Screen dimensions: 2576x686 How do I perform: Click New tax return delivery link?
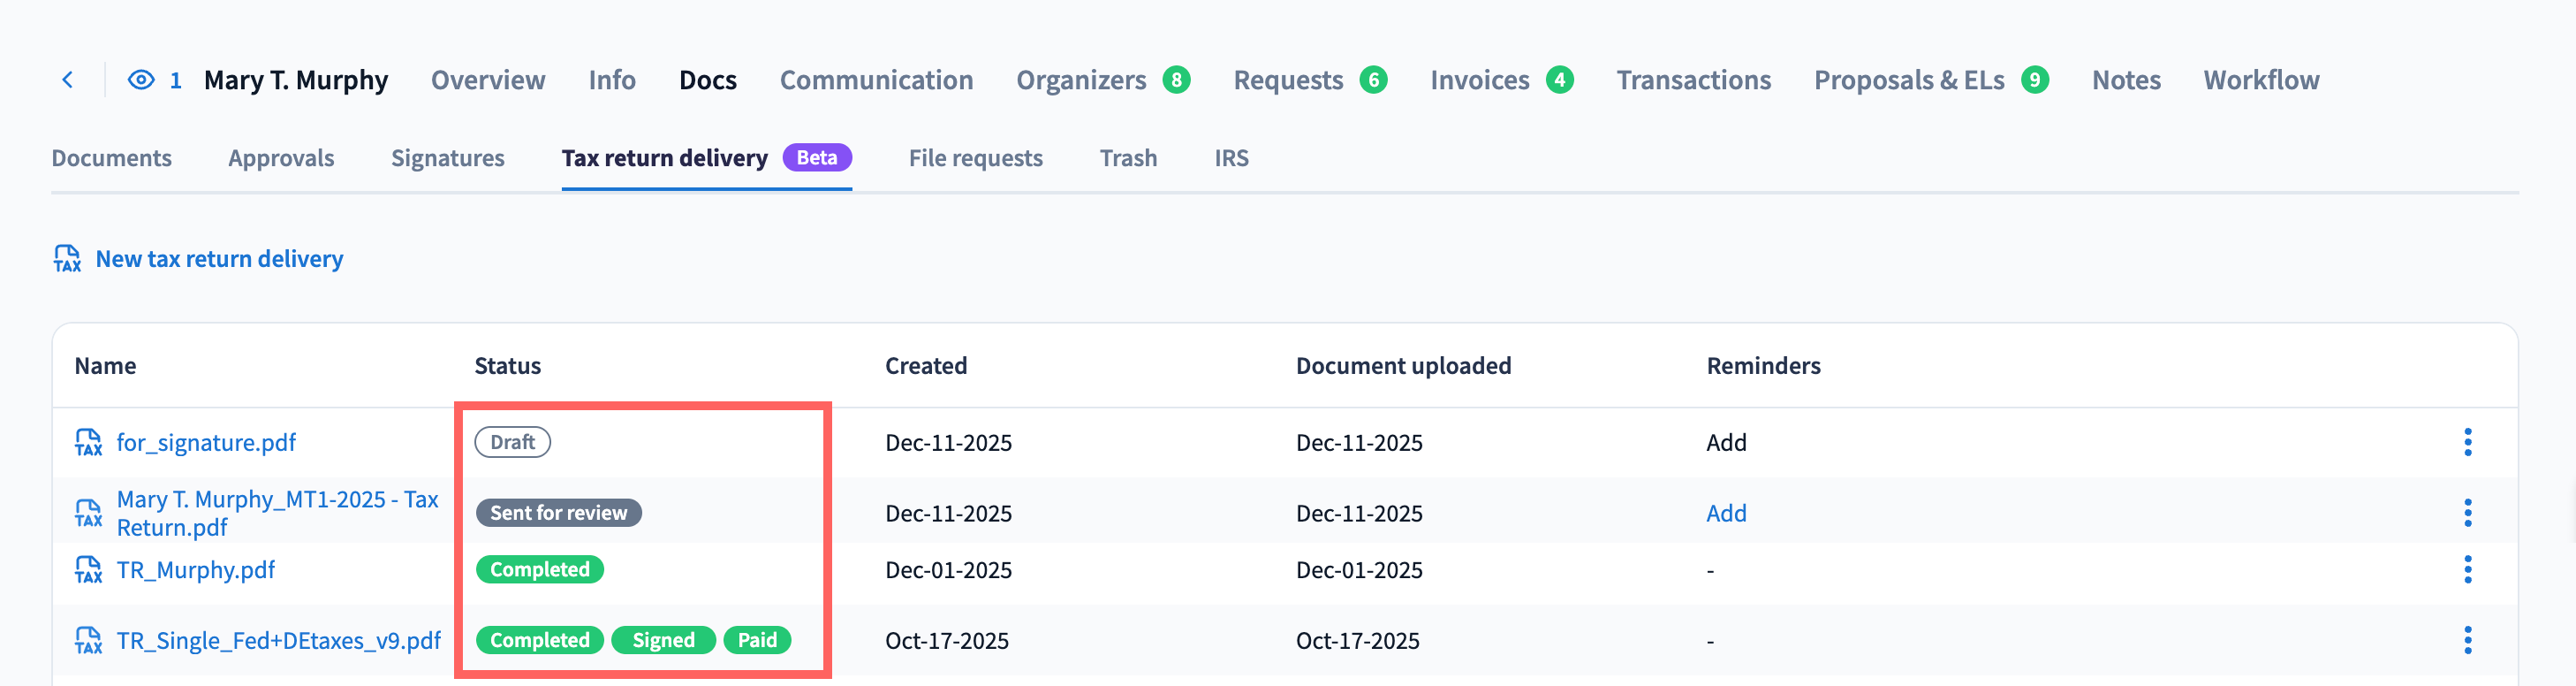point(219,259)
